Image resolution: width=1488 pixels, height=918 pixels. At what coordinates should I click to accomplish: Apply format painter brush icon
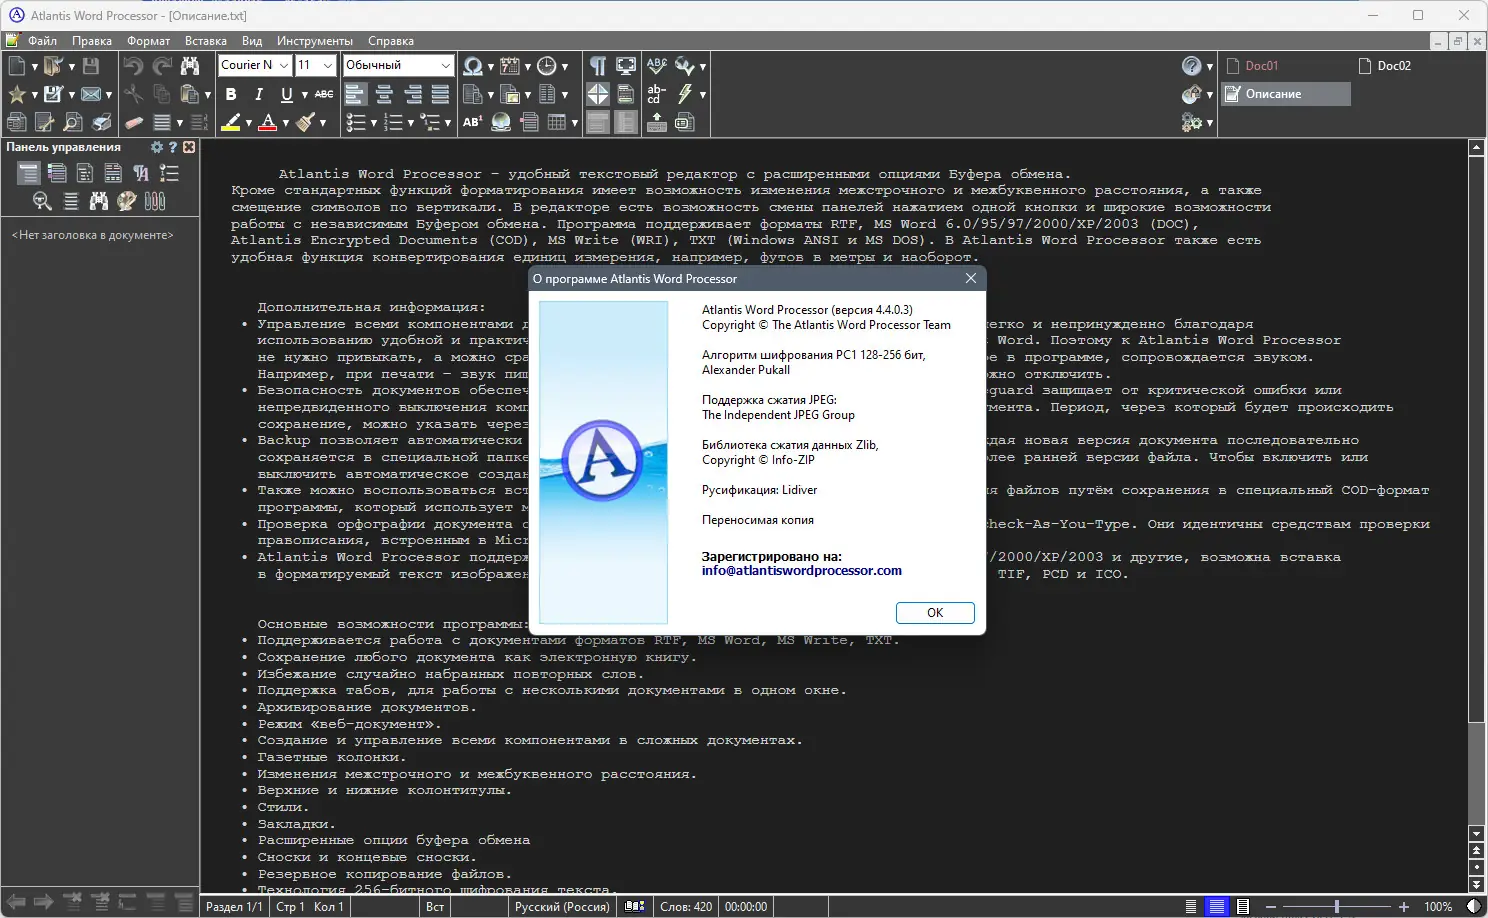pos(306,122)
